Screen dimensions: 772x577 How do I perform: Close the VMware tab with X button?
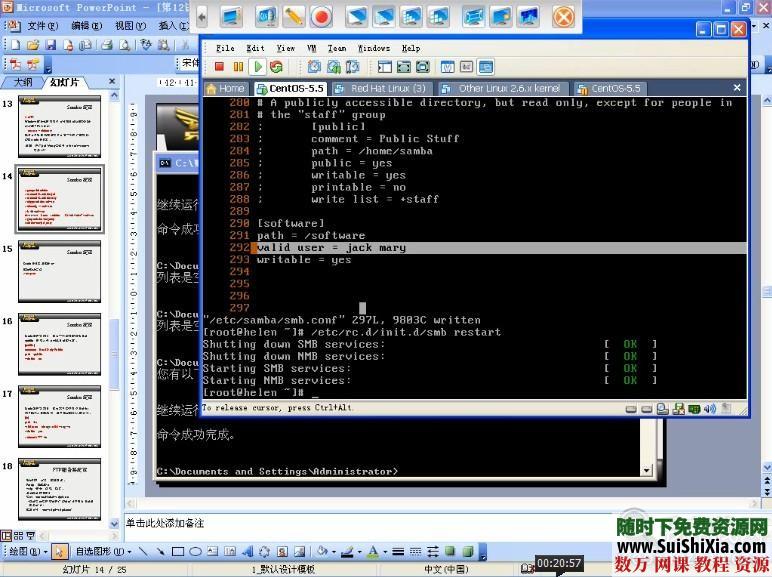coord(737,88)
